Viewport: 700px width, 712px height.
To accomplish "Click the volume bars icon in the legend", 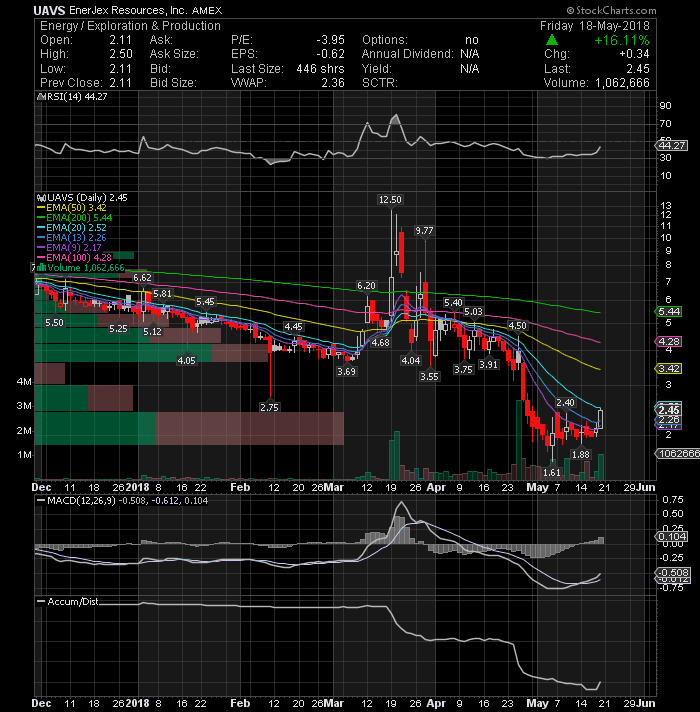I will point(41,268).
